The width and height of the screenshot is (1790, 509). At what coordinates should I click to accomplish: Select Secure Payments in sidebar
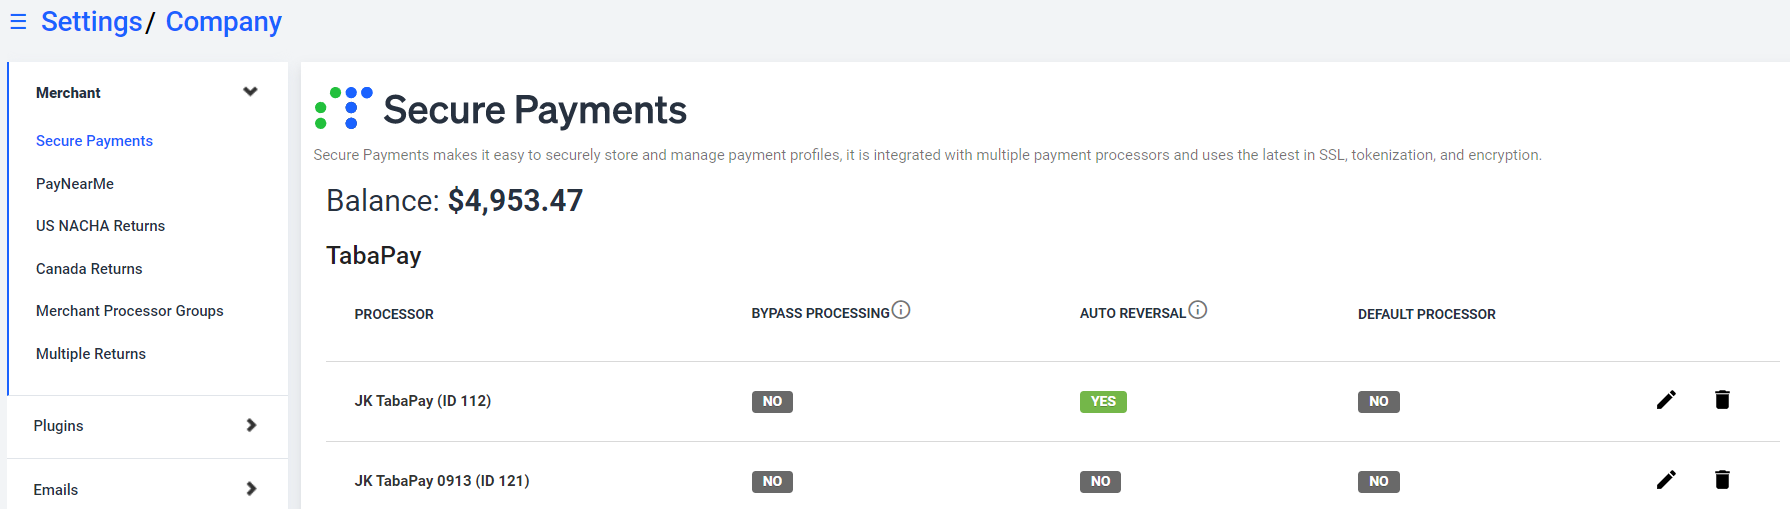tap(94, 141)
